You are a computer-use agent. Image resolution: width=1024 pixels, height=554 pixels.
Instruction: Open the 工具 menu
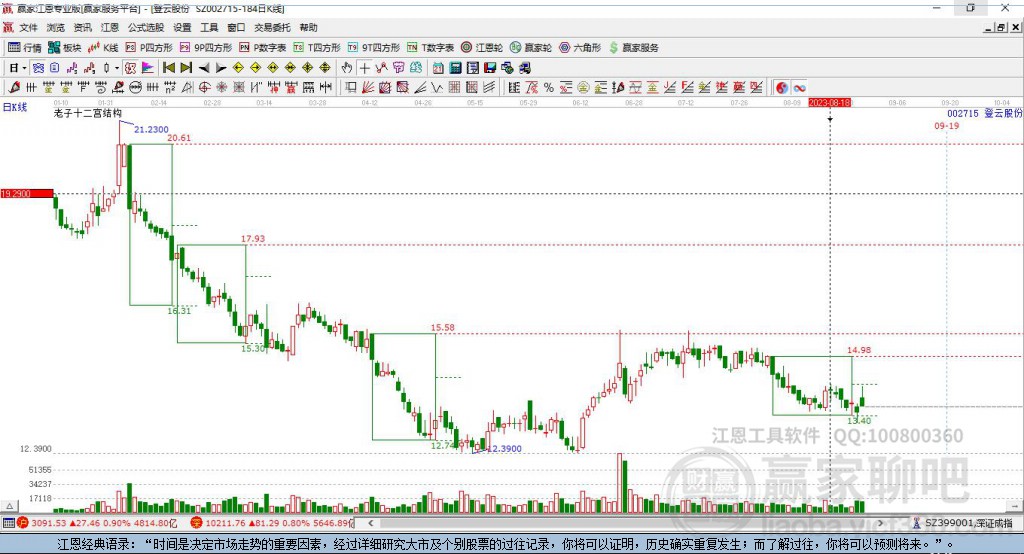click(209, 27)
